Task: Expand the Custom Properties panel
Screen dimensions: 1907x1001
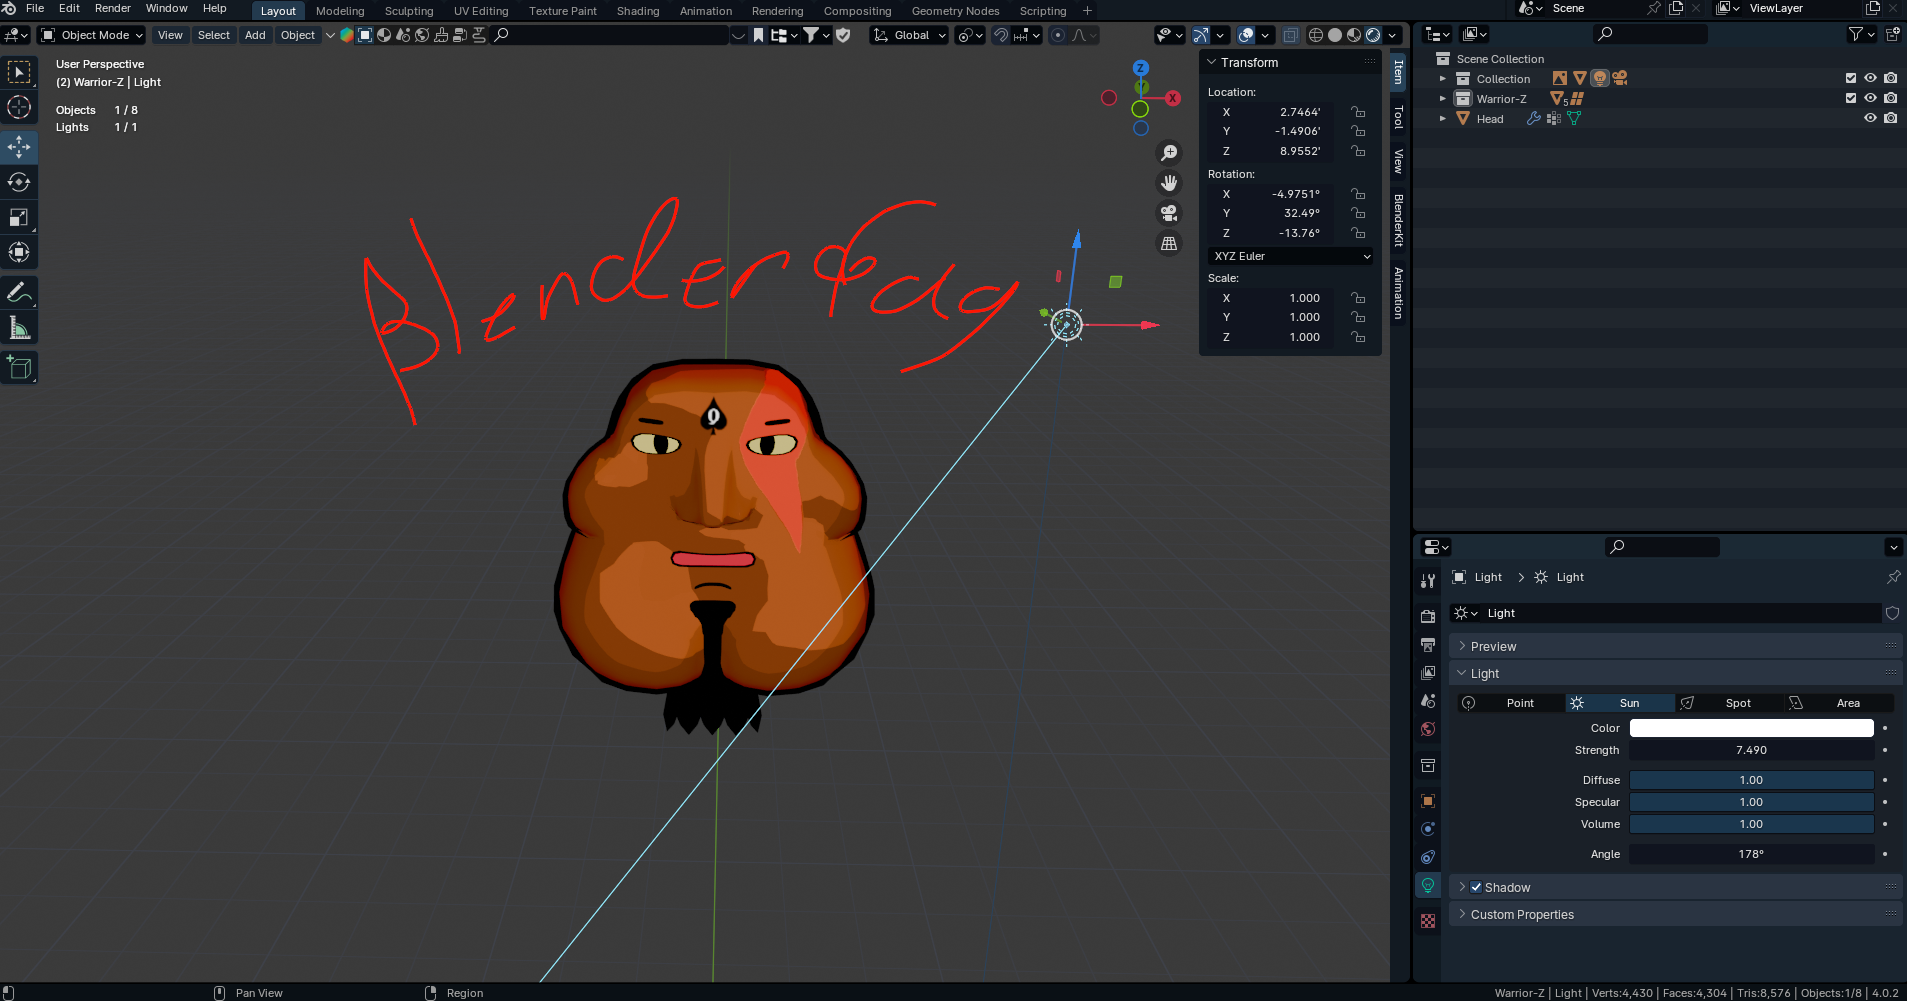Action: (1522, 914)
